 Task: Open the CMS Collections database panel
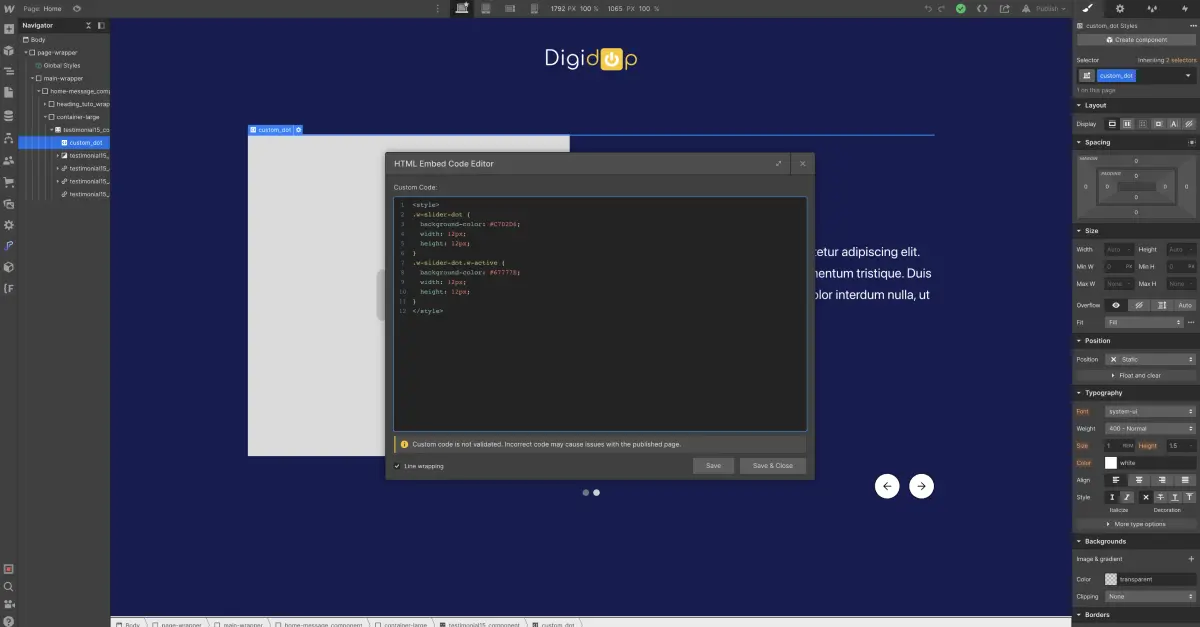(9, 116)
